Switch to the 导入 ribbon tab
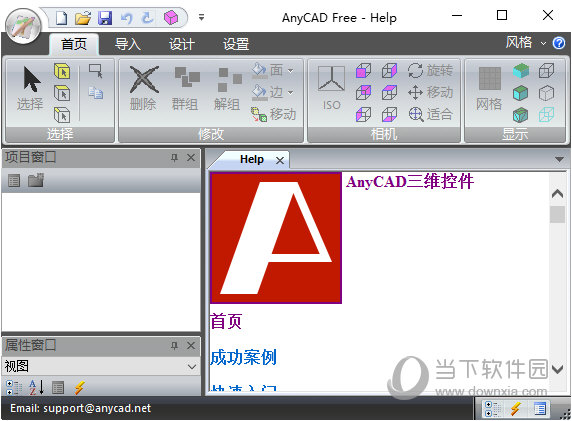Image resolution: width=572 pixels, height=421 pixels. coord(128,44)
